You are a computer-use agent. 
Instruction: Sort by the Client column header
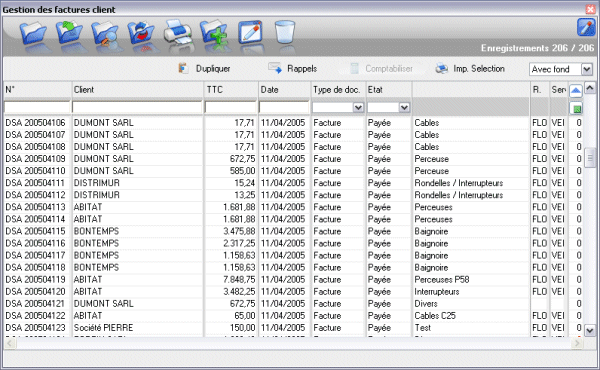click(x=137, y=90)
